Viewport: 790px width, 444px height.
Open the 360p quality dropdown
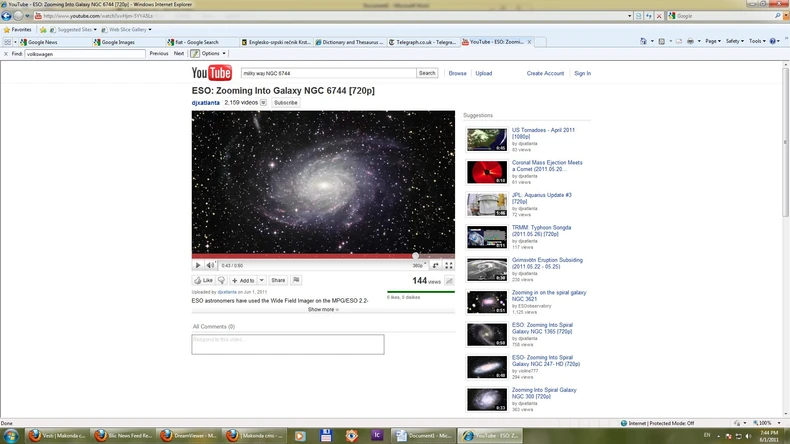[419, 265]
